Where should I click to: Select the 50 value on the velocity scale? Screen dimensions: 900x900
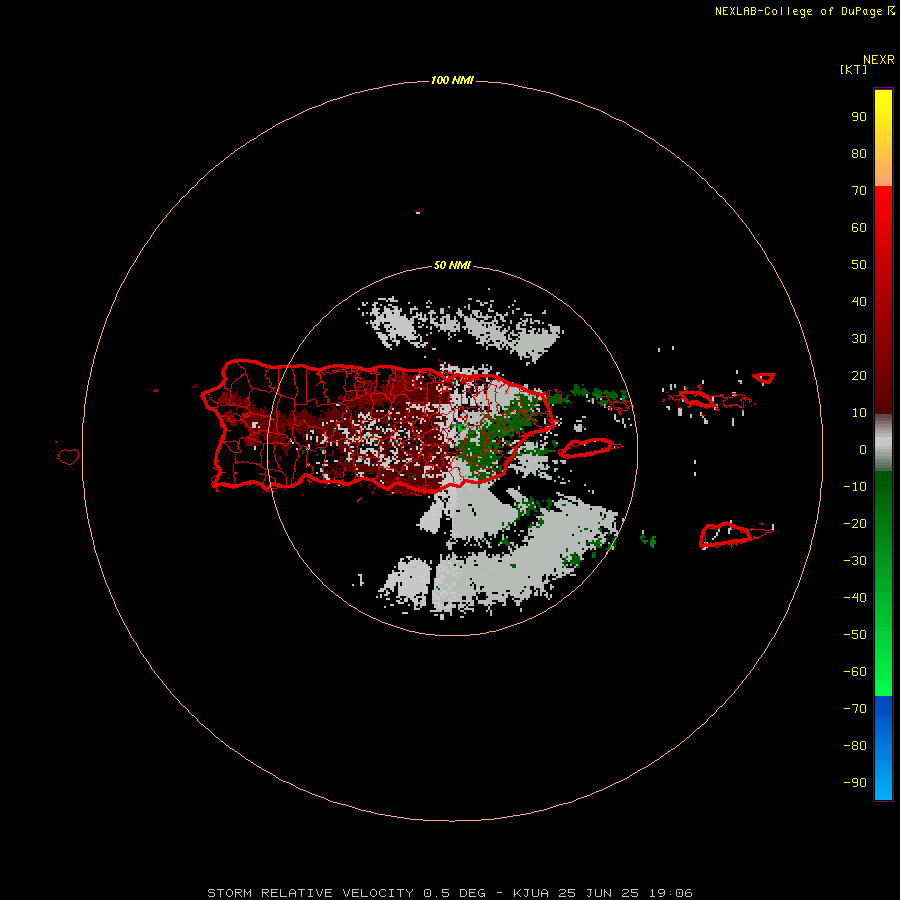tap(859, 265)
